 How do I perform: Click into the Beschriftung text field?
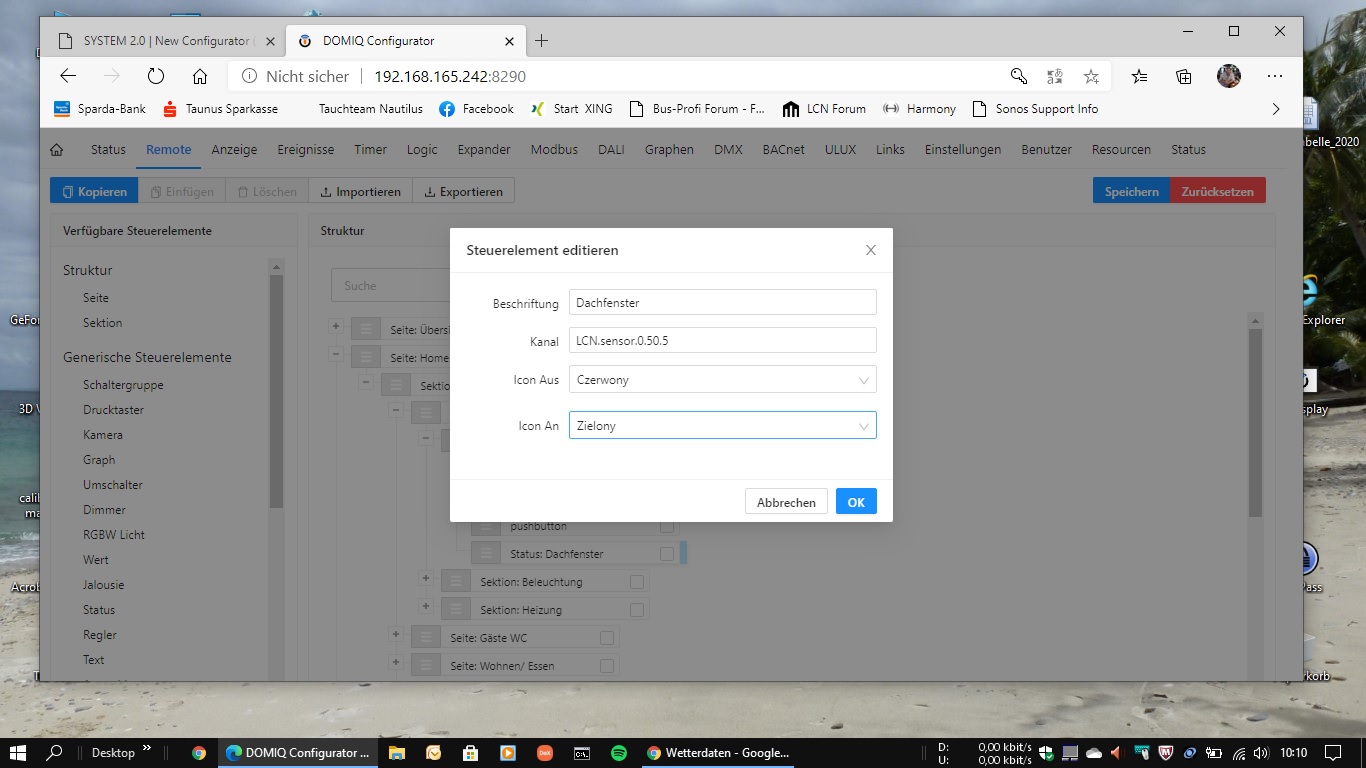pos(722,303)
